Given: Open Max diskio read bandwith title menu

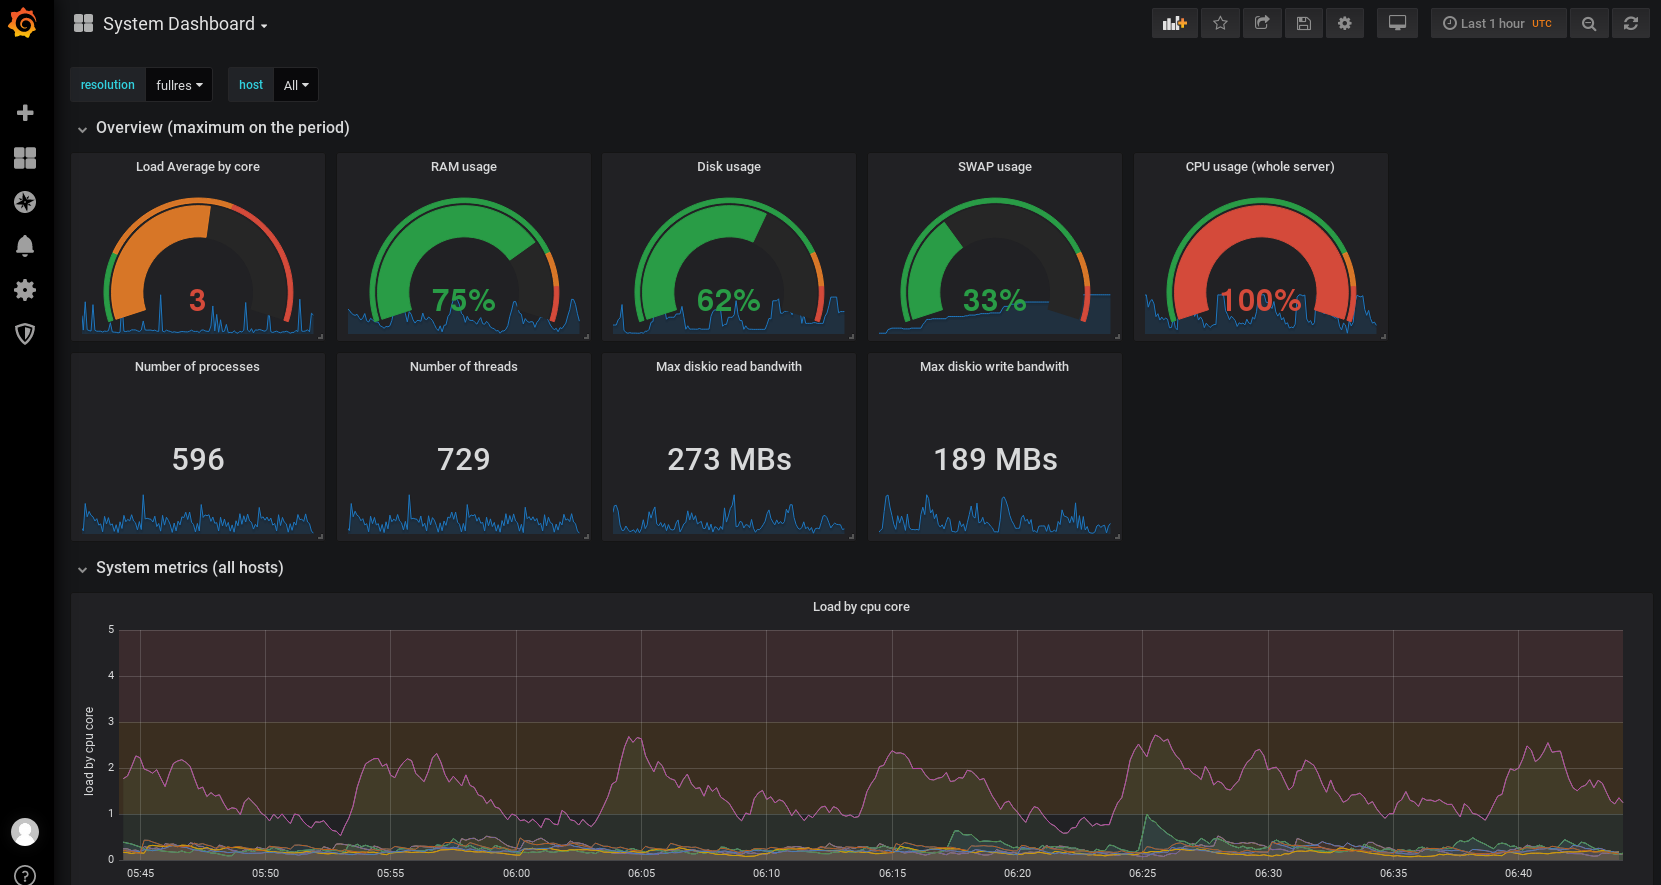Looking at the screenshot, I should [729, 367].
